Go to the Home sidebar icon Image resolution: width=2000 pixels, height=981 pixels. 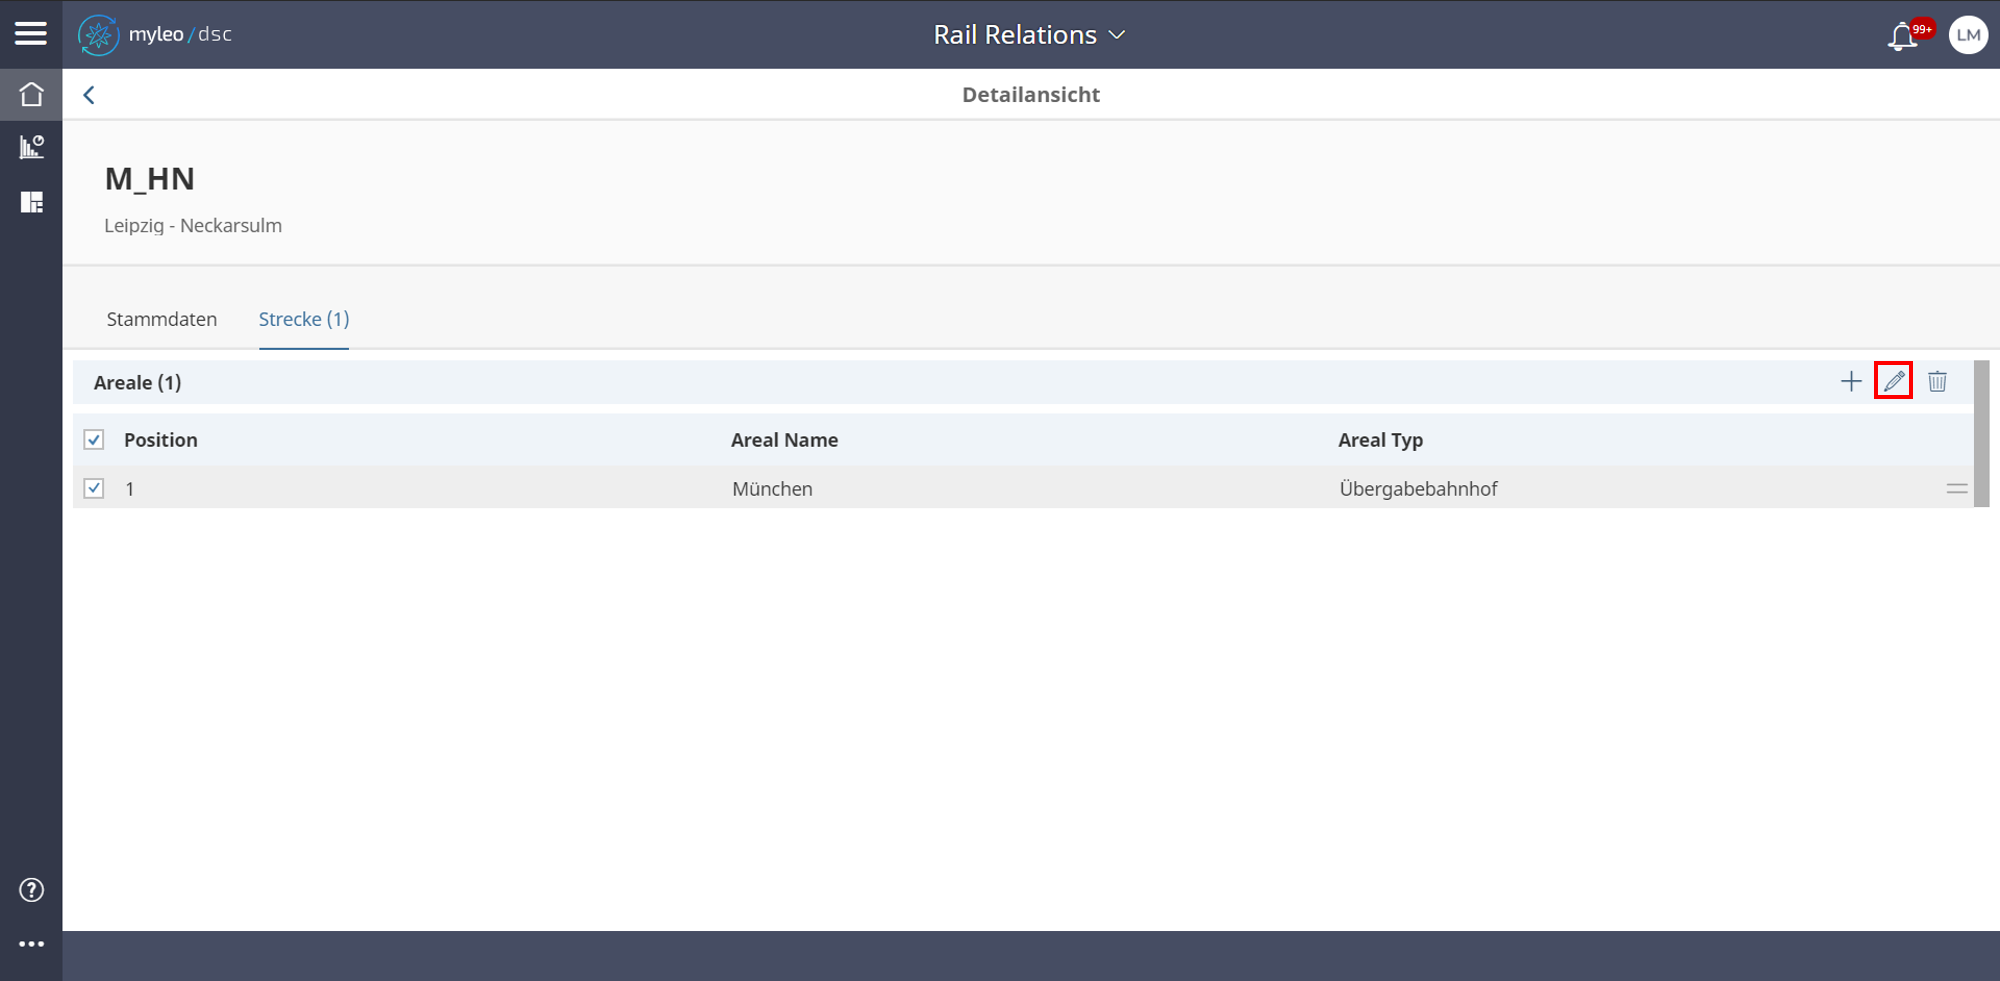point(31,94)
